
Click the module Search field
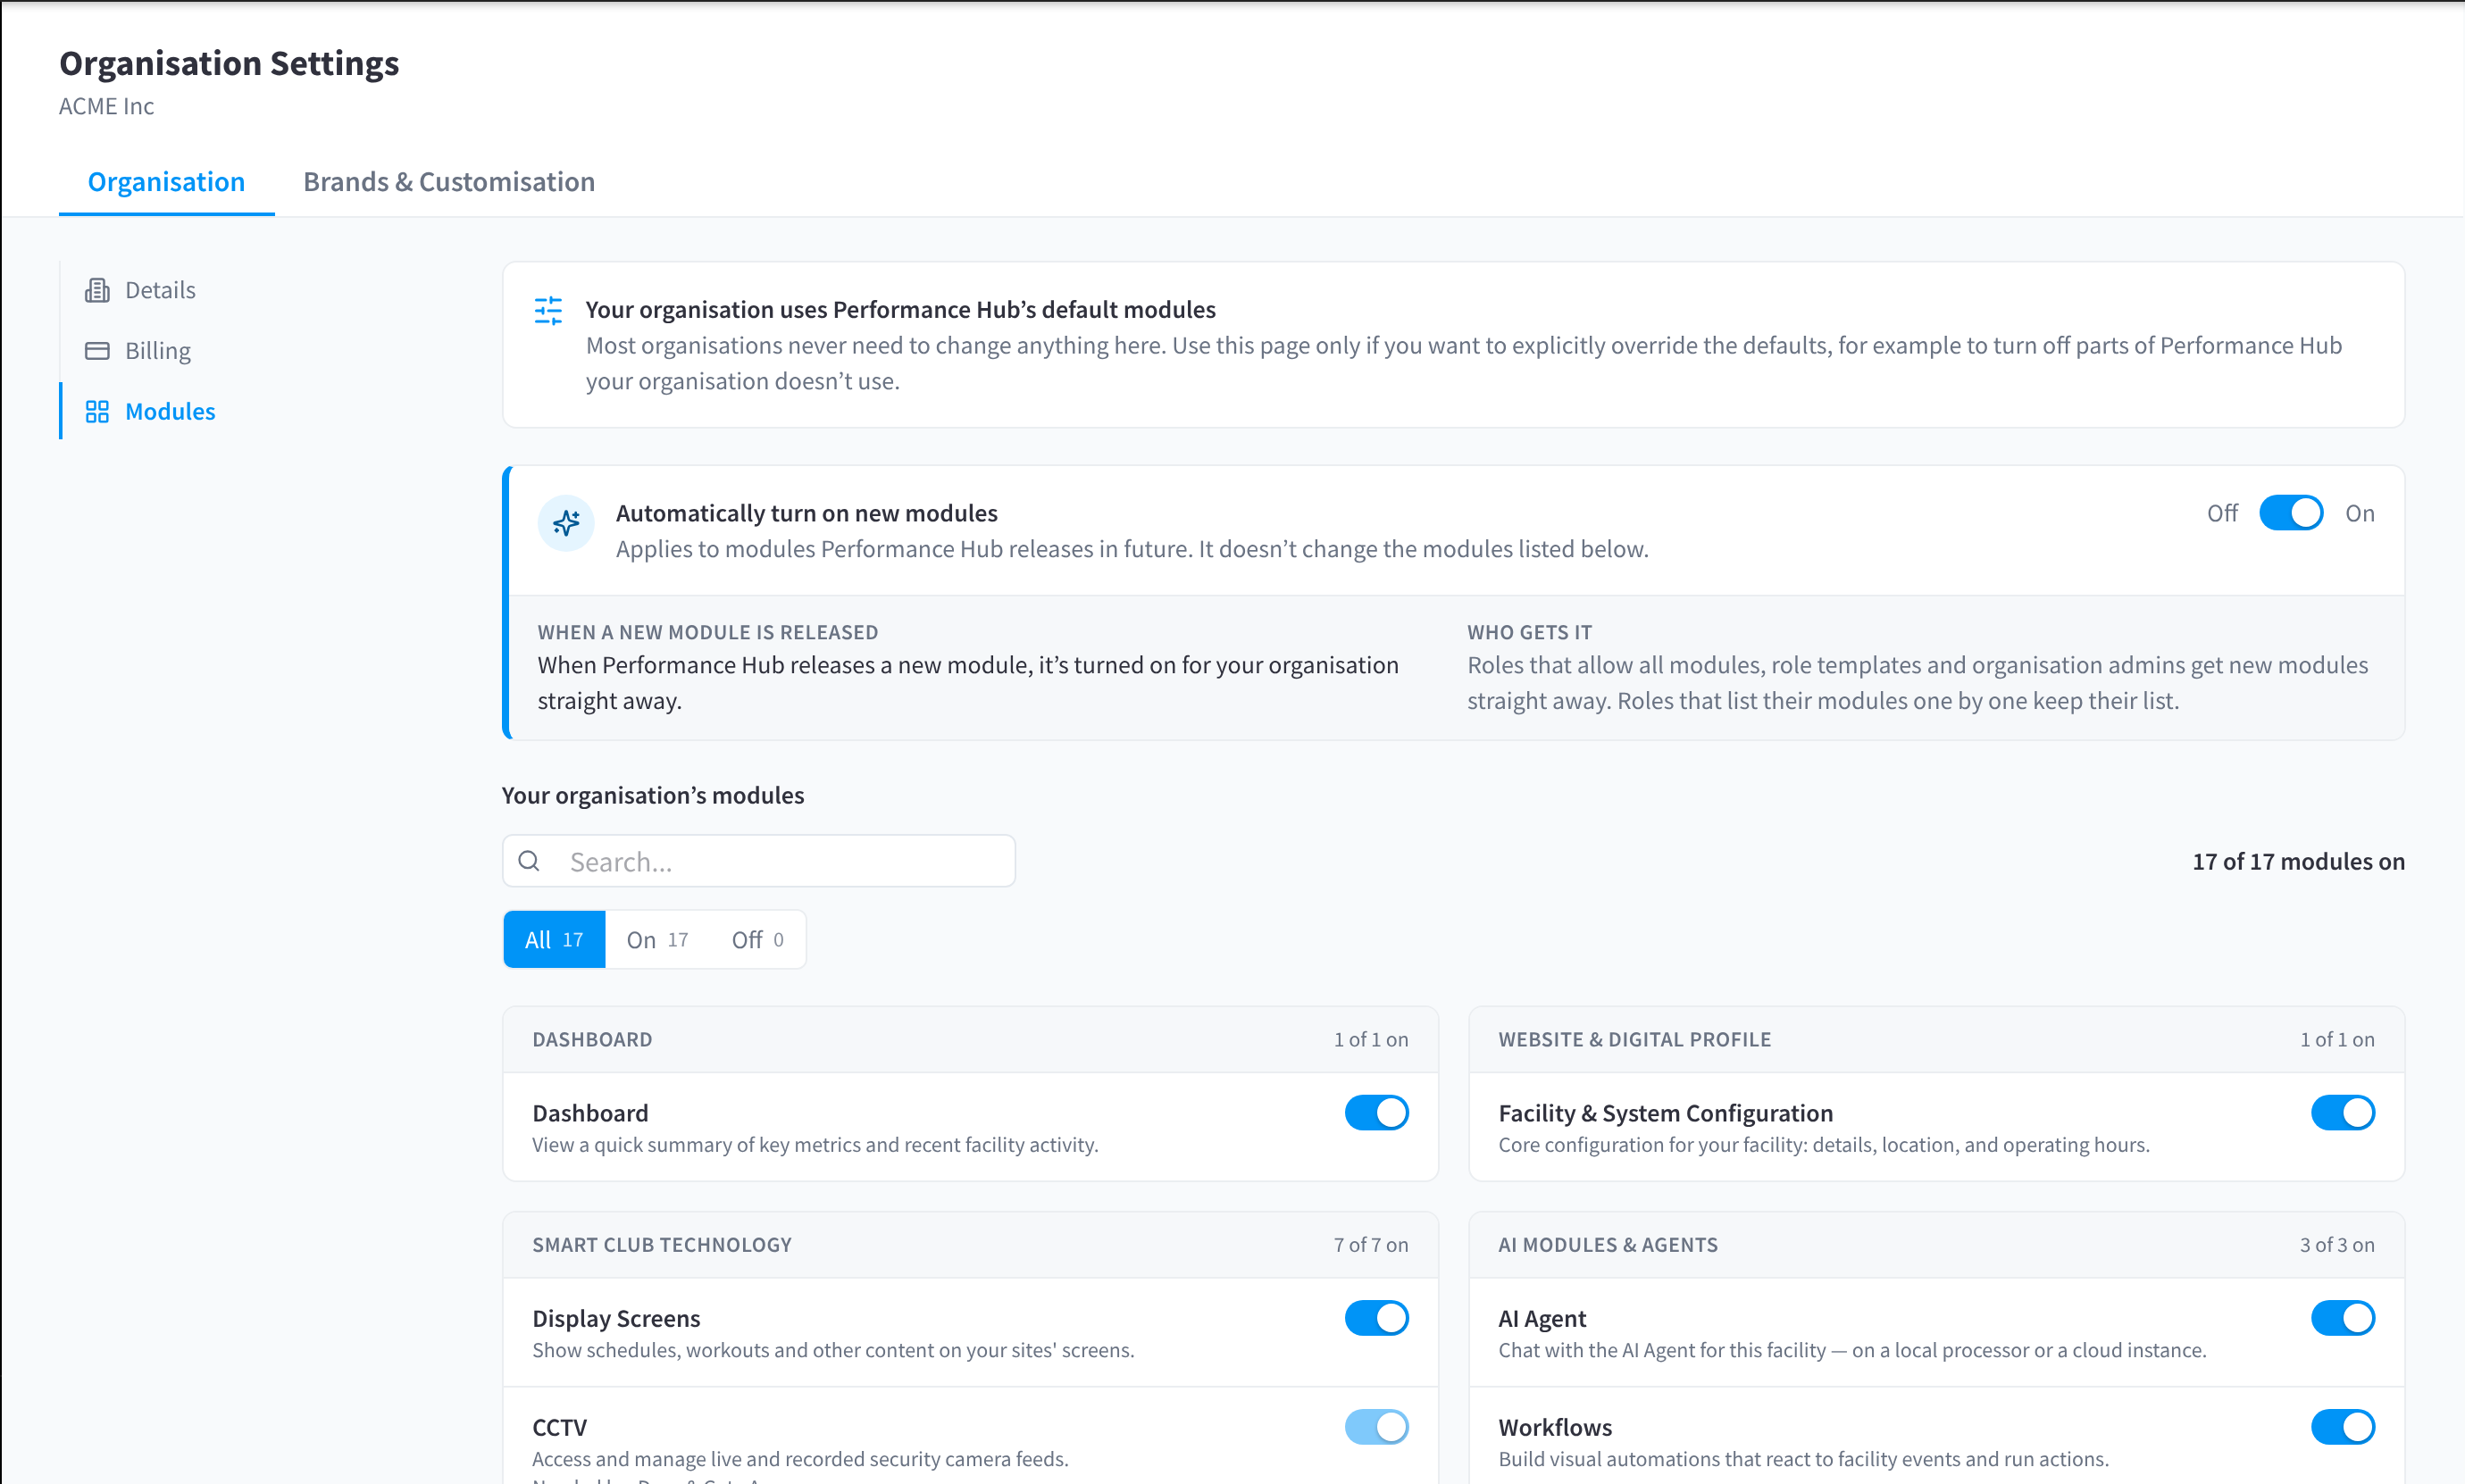pyautogui.click(x=759, y=861)
